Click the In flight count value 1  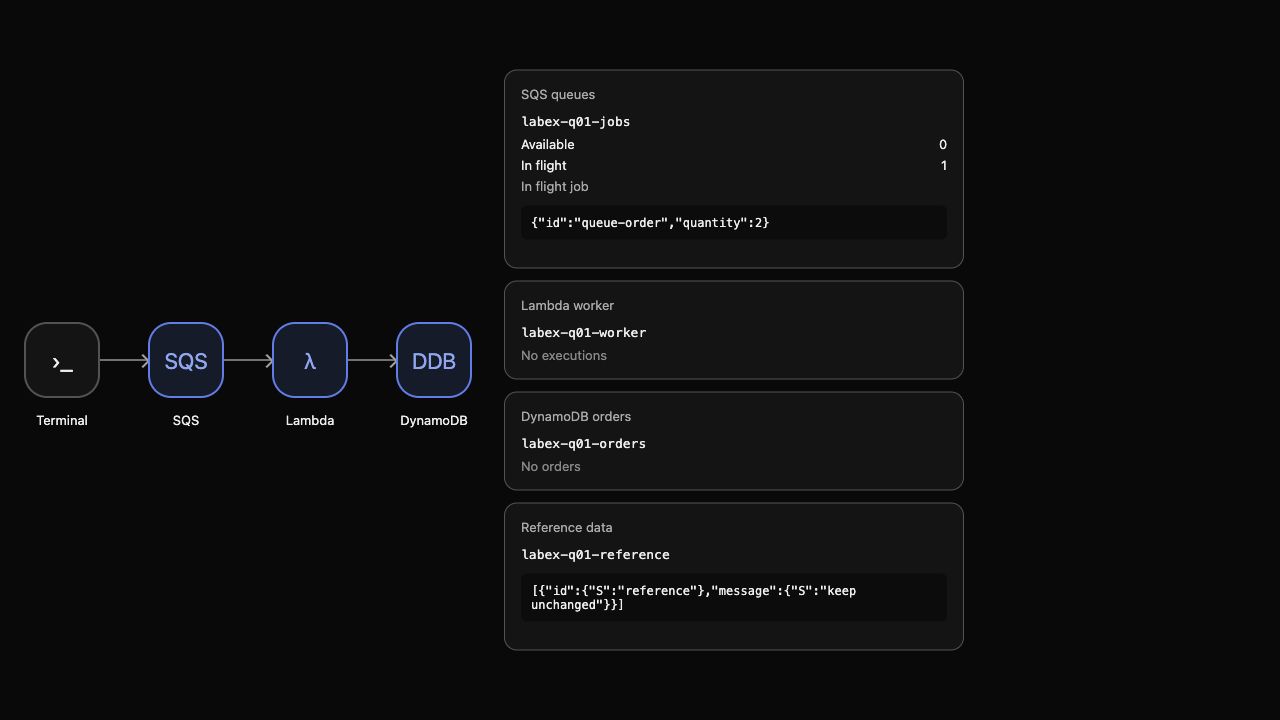pyautogui.click(x=943, y=166)
